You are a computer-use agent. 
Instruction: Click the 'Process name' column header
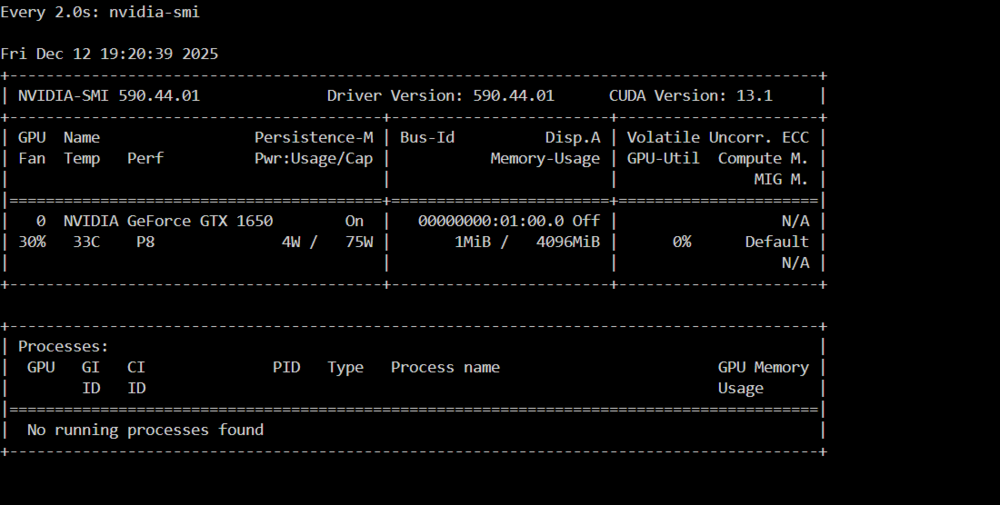(x=445, y=368)
